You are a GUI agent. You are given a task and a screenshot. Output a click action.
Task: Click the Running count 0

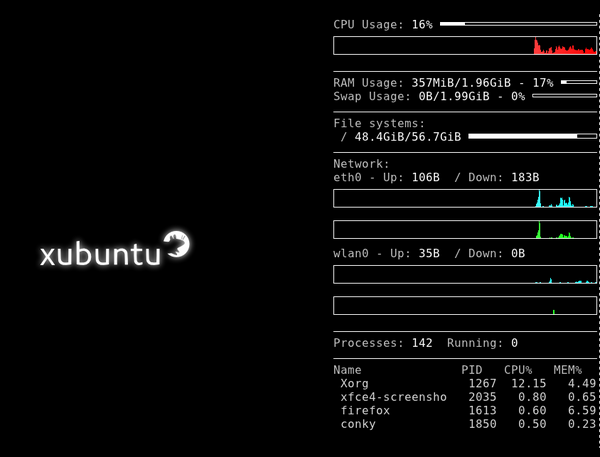click(515, 343)
